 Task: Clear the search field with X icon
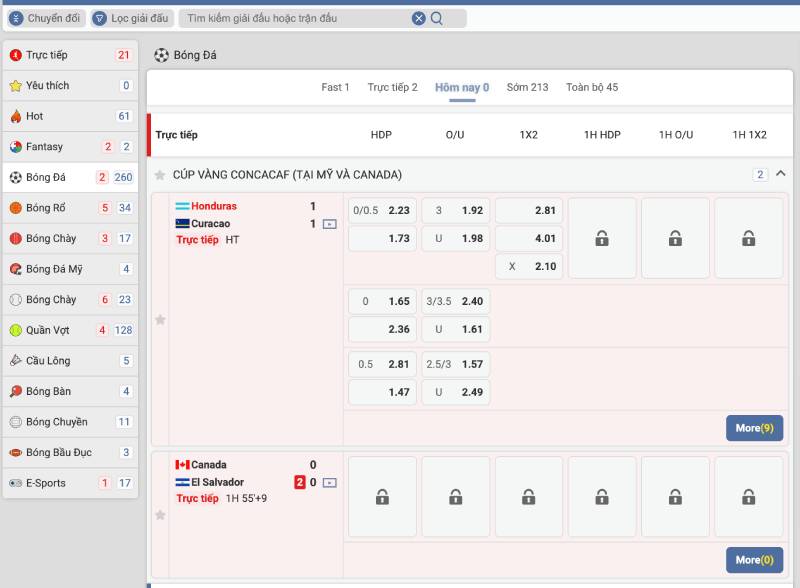click(x=419, y=18)
